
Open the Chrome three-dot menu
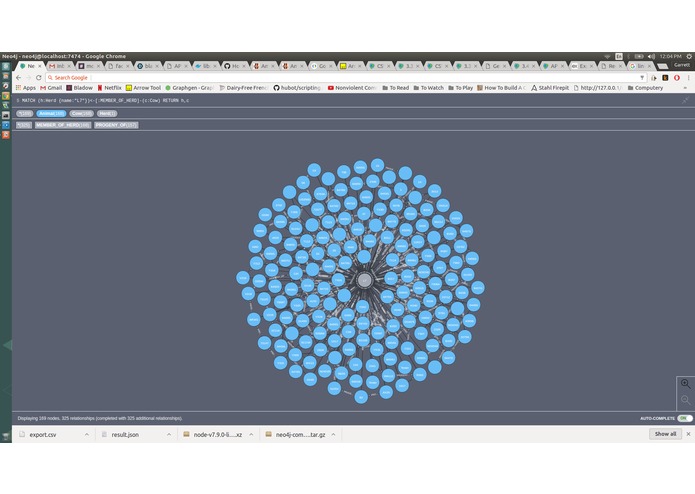(688, 78)
